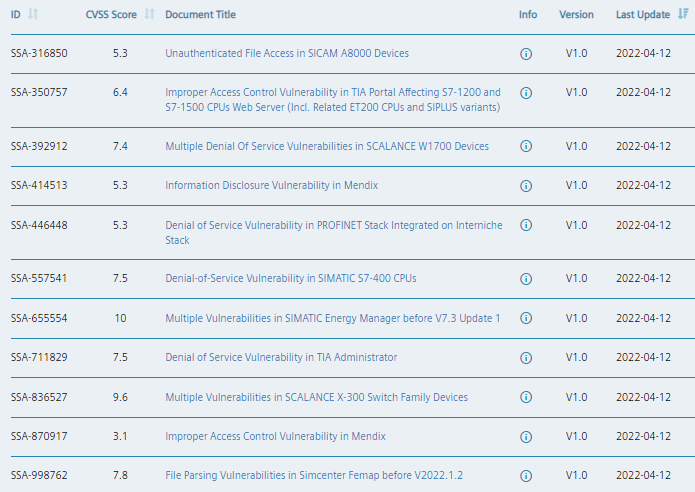The height and width of the screenshot is (492, 695).
Task: Select ID cell SSA-870917
Action: (x=39, y=436)
